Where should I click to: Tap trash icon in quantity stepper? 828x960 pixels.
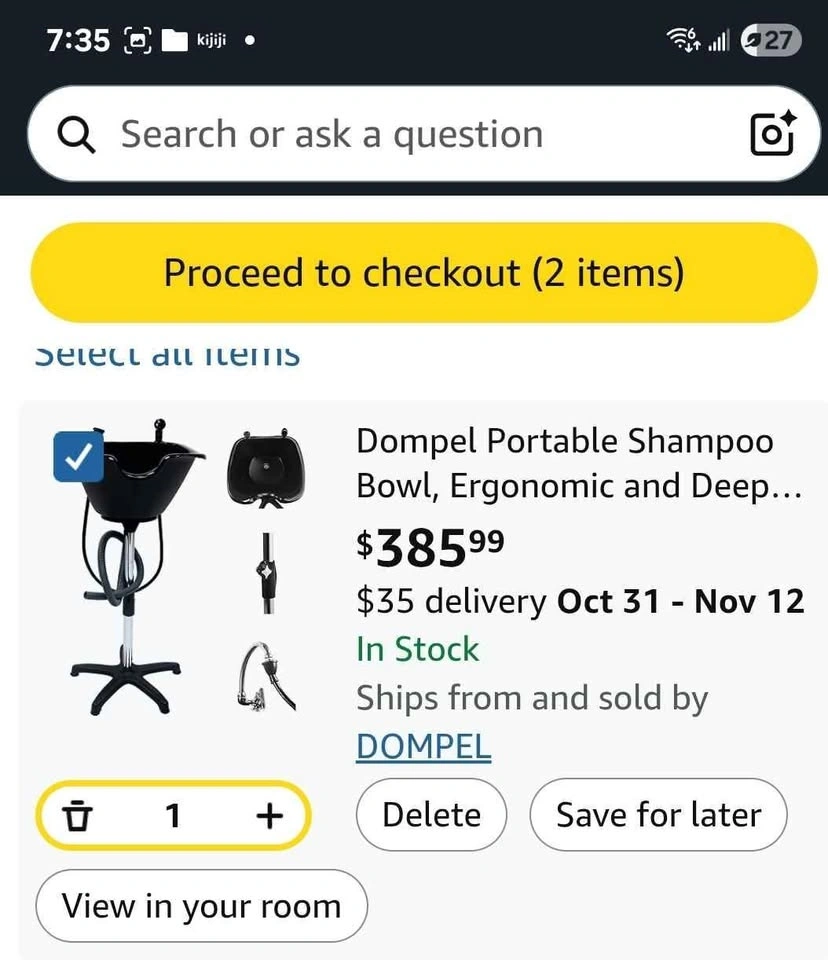(x=77, y=816)
